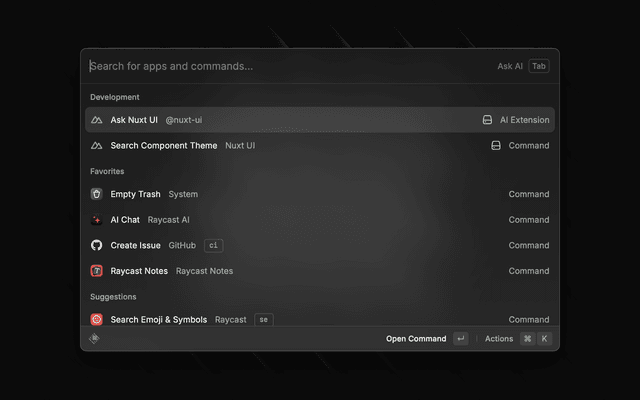Click the Development section header
Viewport: 640px width, 400px height.
coord(115,97)
